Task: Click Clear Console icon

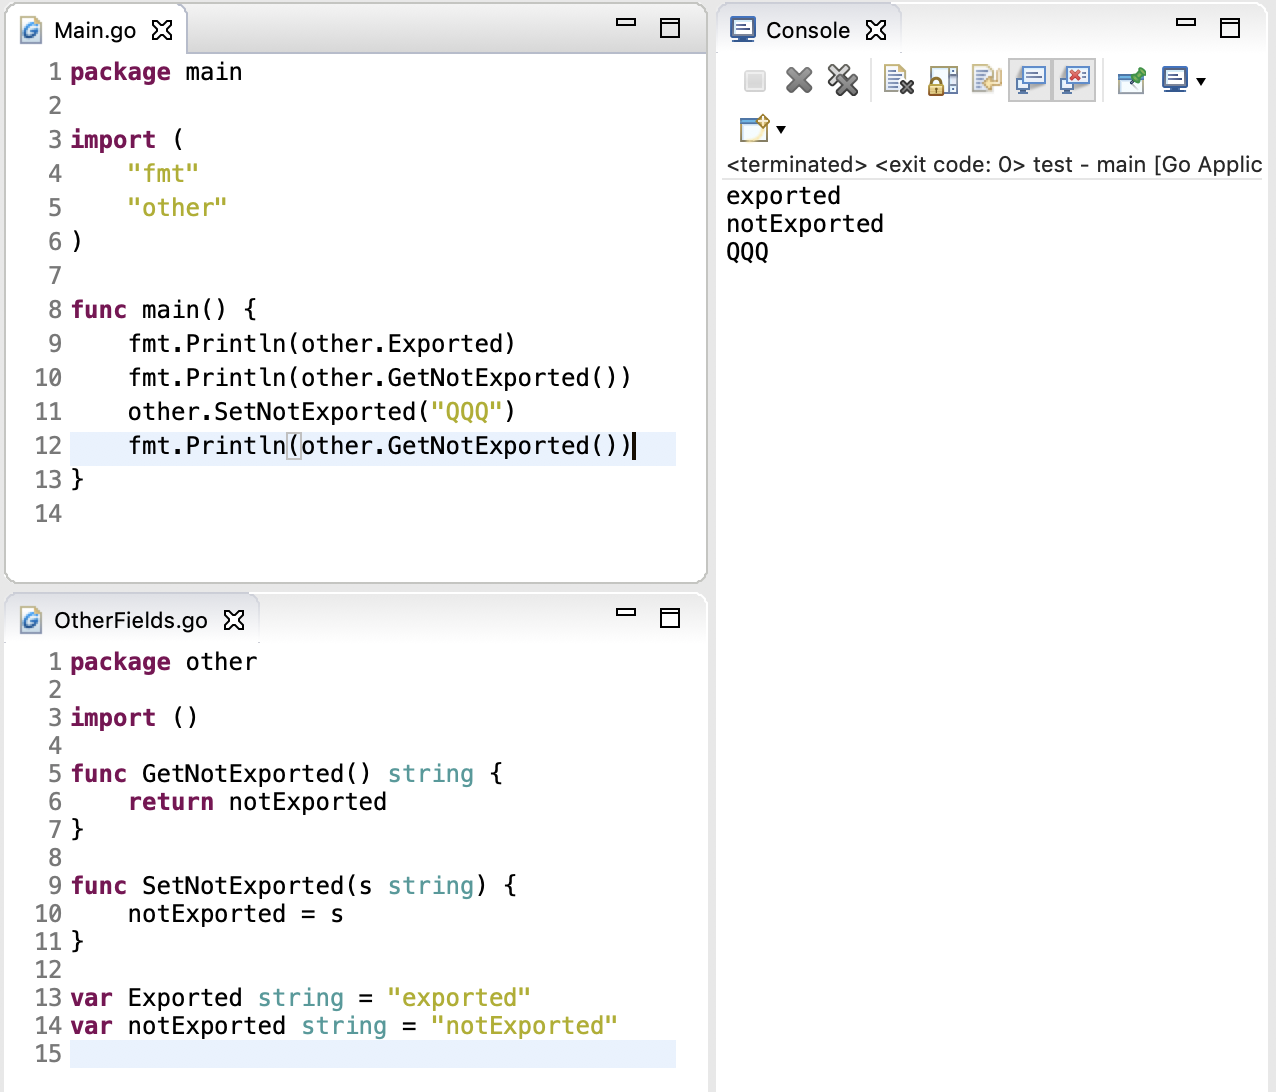Action: 898,80
